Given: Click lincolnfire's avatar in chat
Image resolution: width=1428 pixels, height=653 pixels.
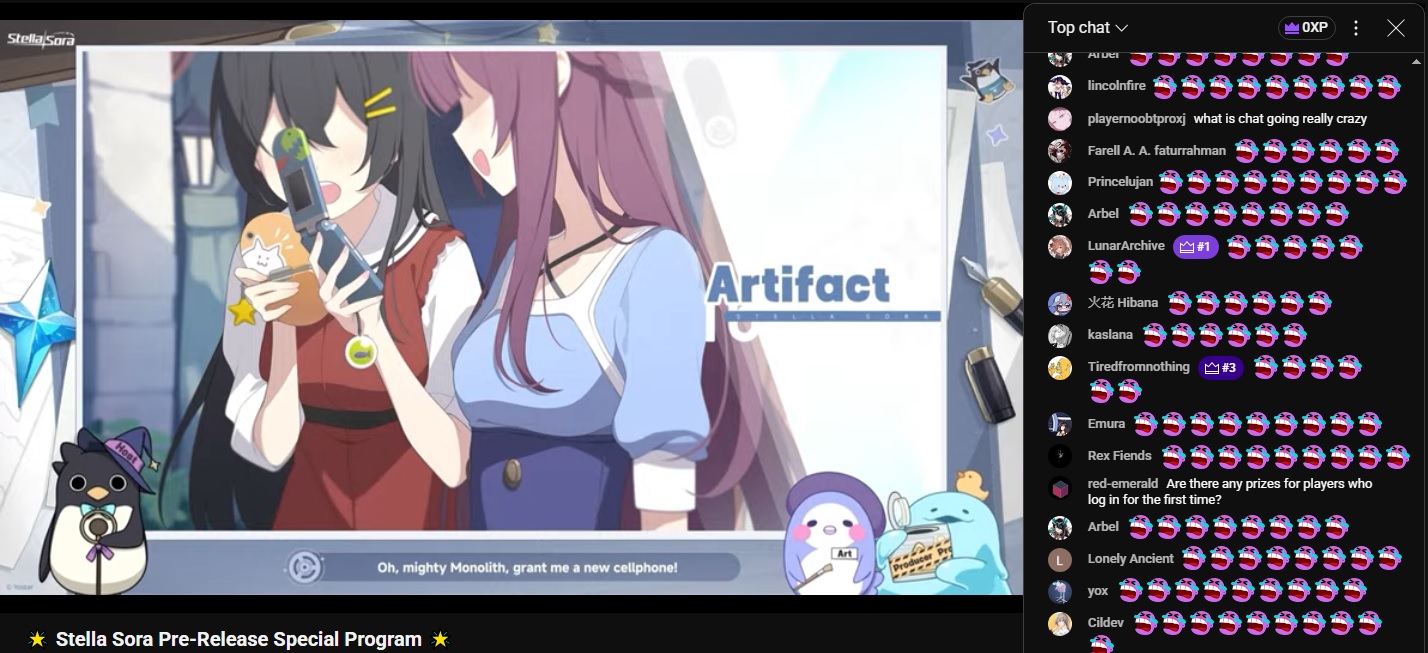Looking at the screenshot, I should pos(1060,87).
